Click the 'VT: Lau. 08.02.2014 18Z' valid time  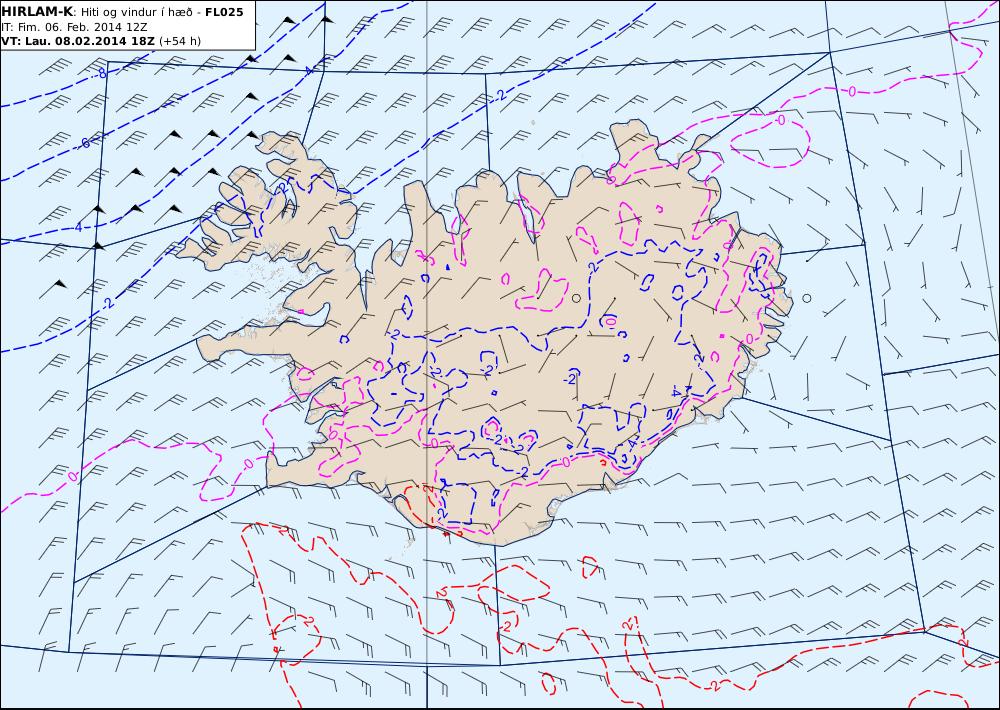point(78,41)
